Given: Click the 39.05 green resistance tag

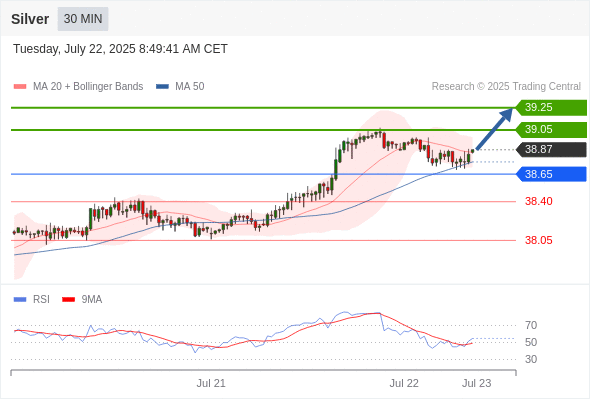Looking at the screenshot, I should coord(551,129).
